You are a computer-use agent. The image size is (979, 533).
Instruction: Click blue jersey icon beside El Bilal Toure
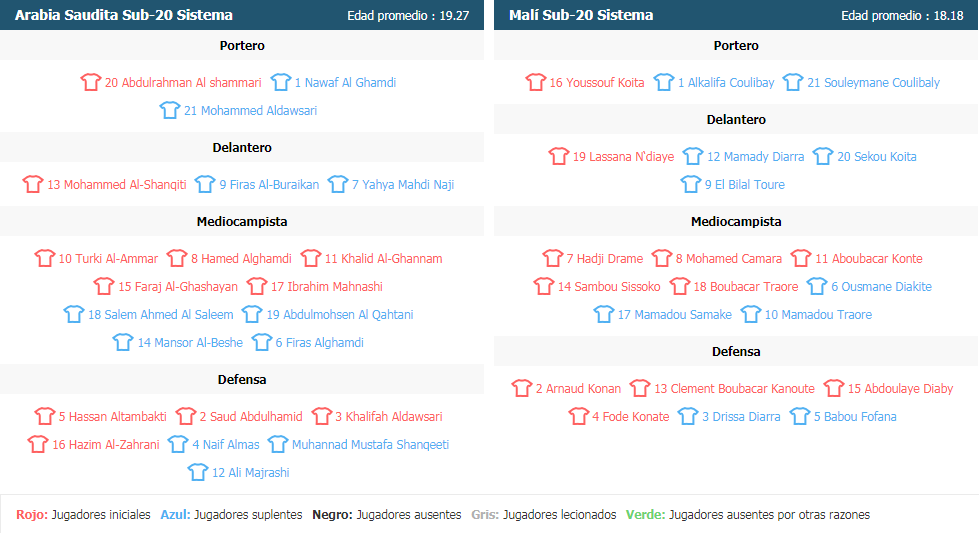pyautogui.click(x=691, y=184)
